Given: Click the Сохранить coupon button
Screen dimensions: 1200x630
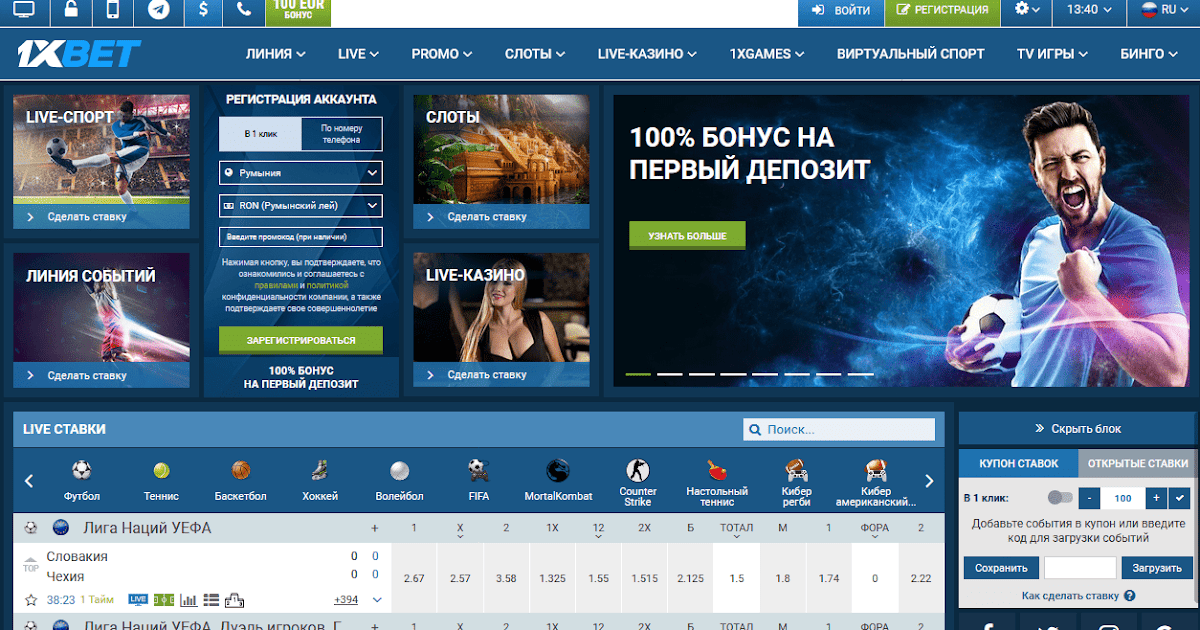Looking at the screenshot, I should point(1001,568).
